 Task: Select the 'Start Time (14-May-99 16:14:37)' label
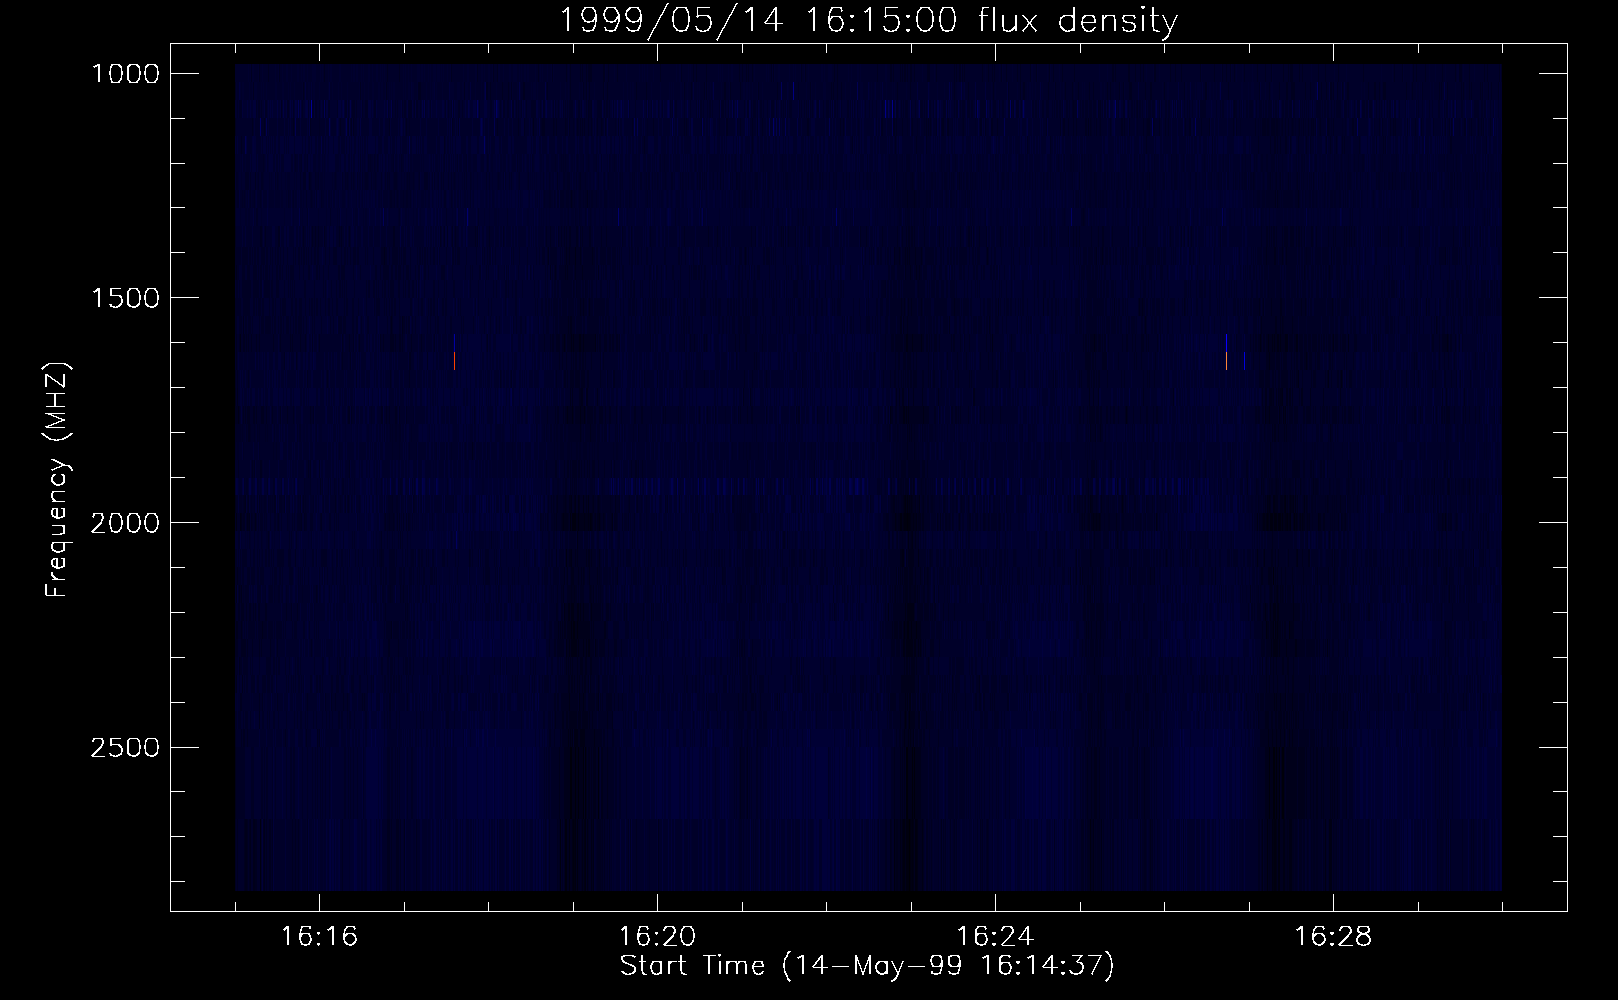coord(867,966)
